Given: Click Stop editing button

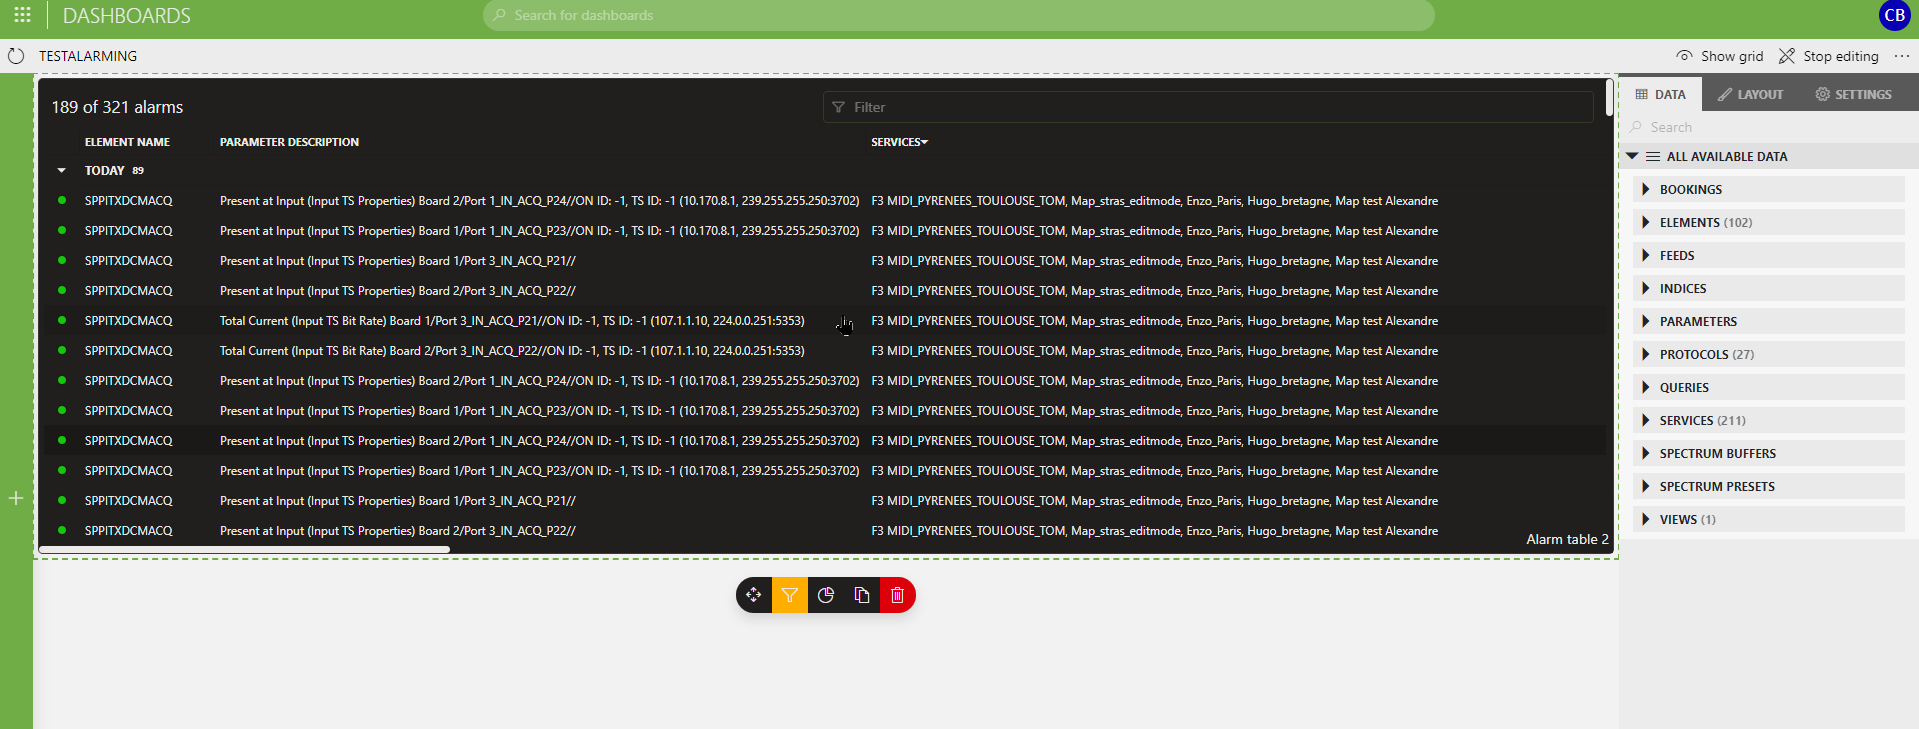Looking at the screenshot, I should coord(1829,56).
